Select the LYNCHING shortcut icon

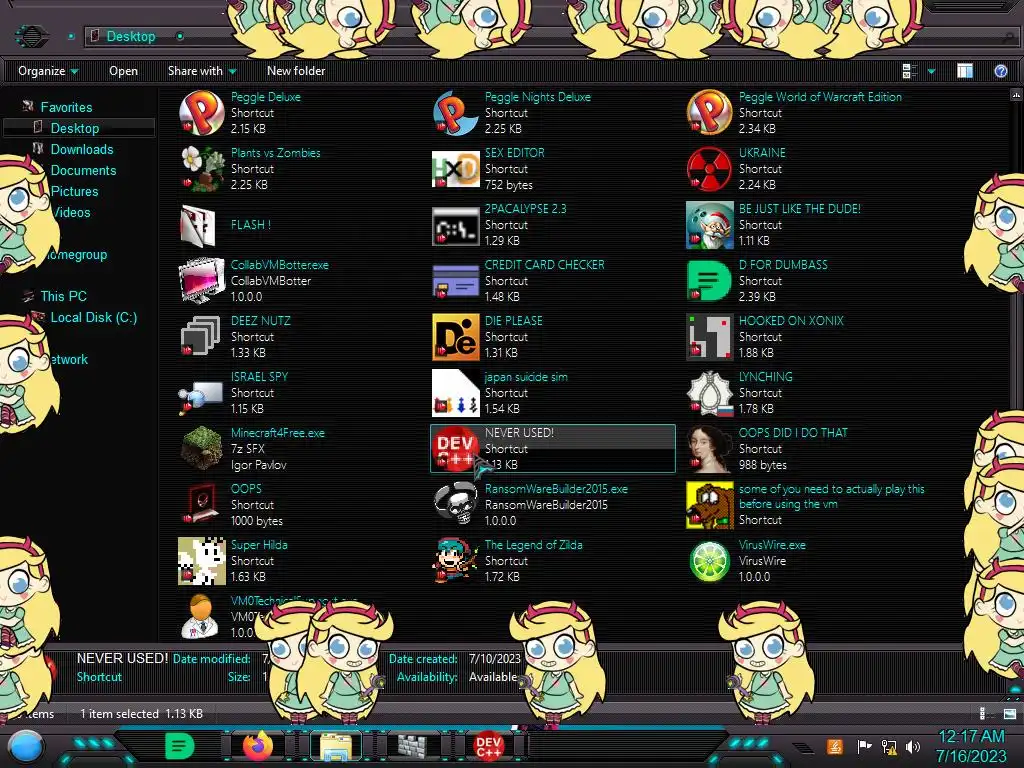coord(709,393)
